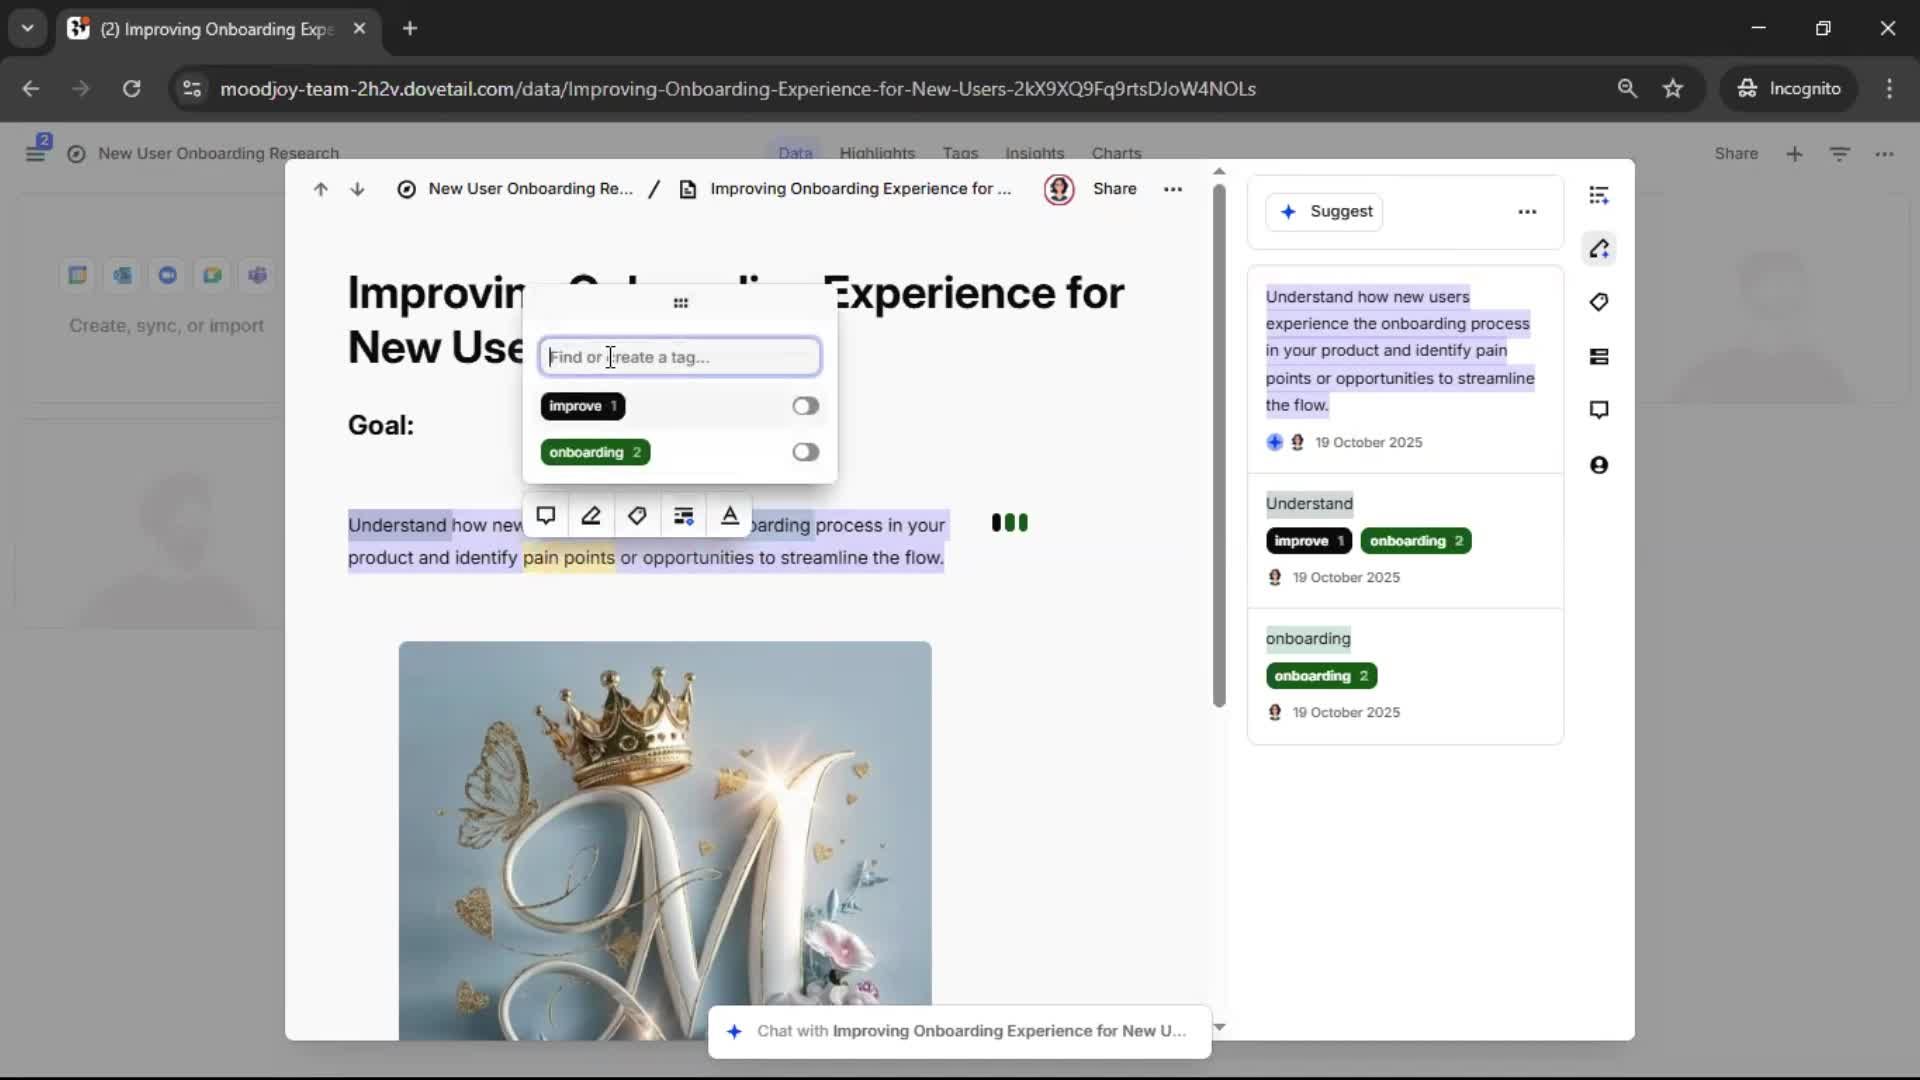Viewport: 1920px width, 1080px height.
Task: Open the more options menu beside Suggest
Action: coord(1527,212)
